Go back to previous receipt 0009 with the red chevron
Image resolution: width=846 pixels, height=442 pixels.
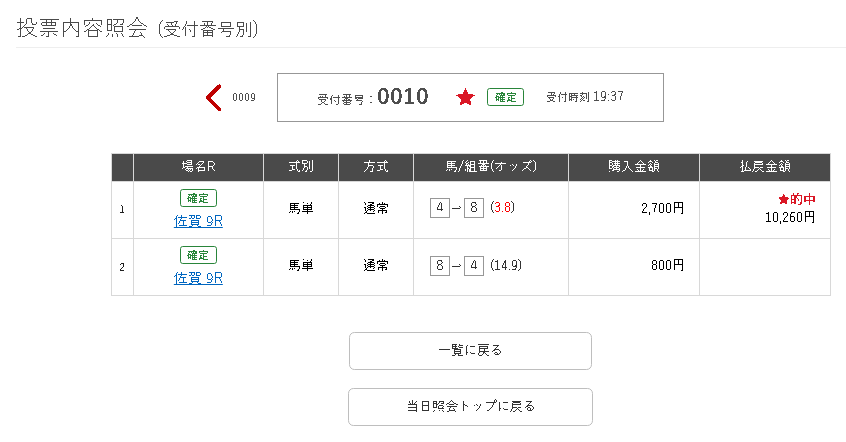tap(214, 98)
